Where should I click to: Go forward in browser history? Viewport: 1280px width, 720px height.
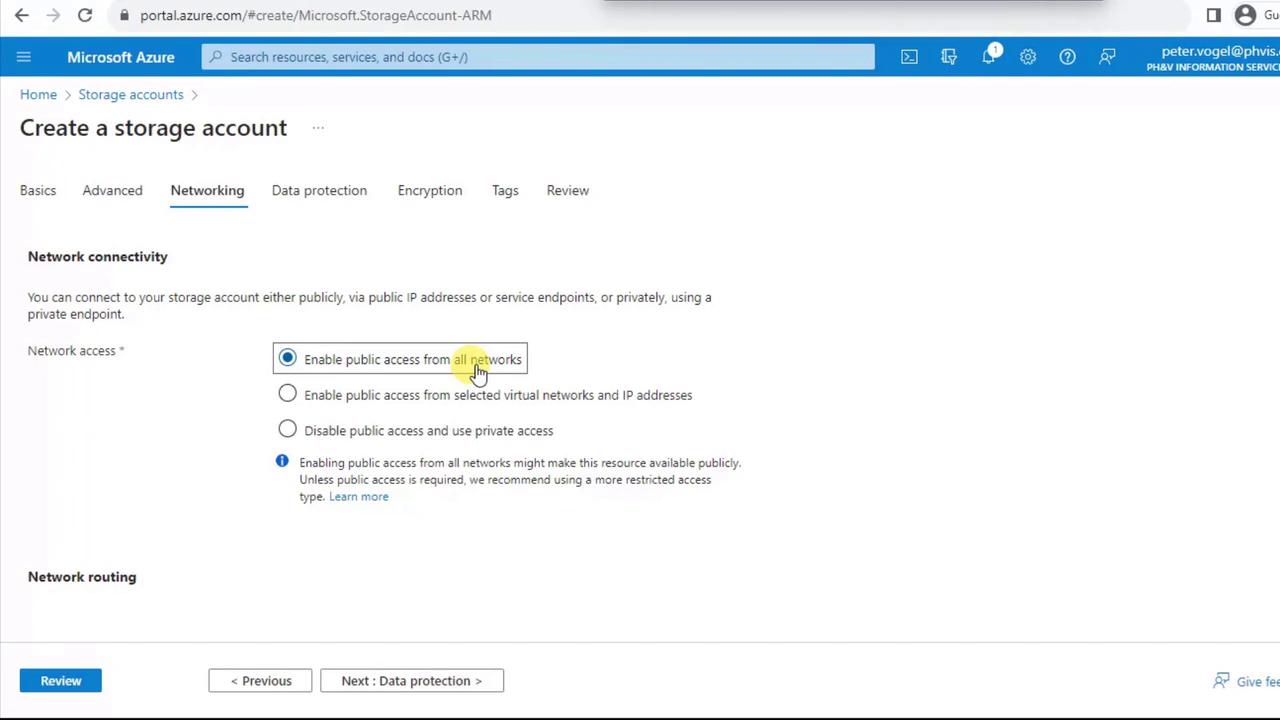[x=54, y=15]
